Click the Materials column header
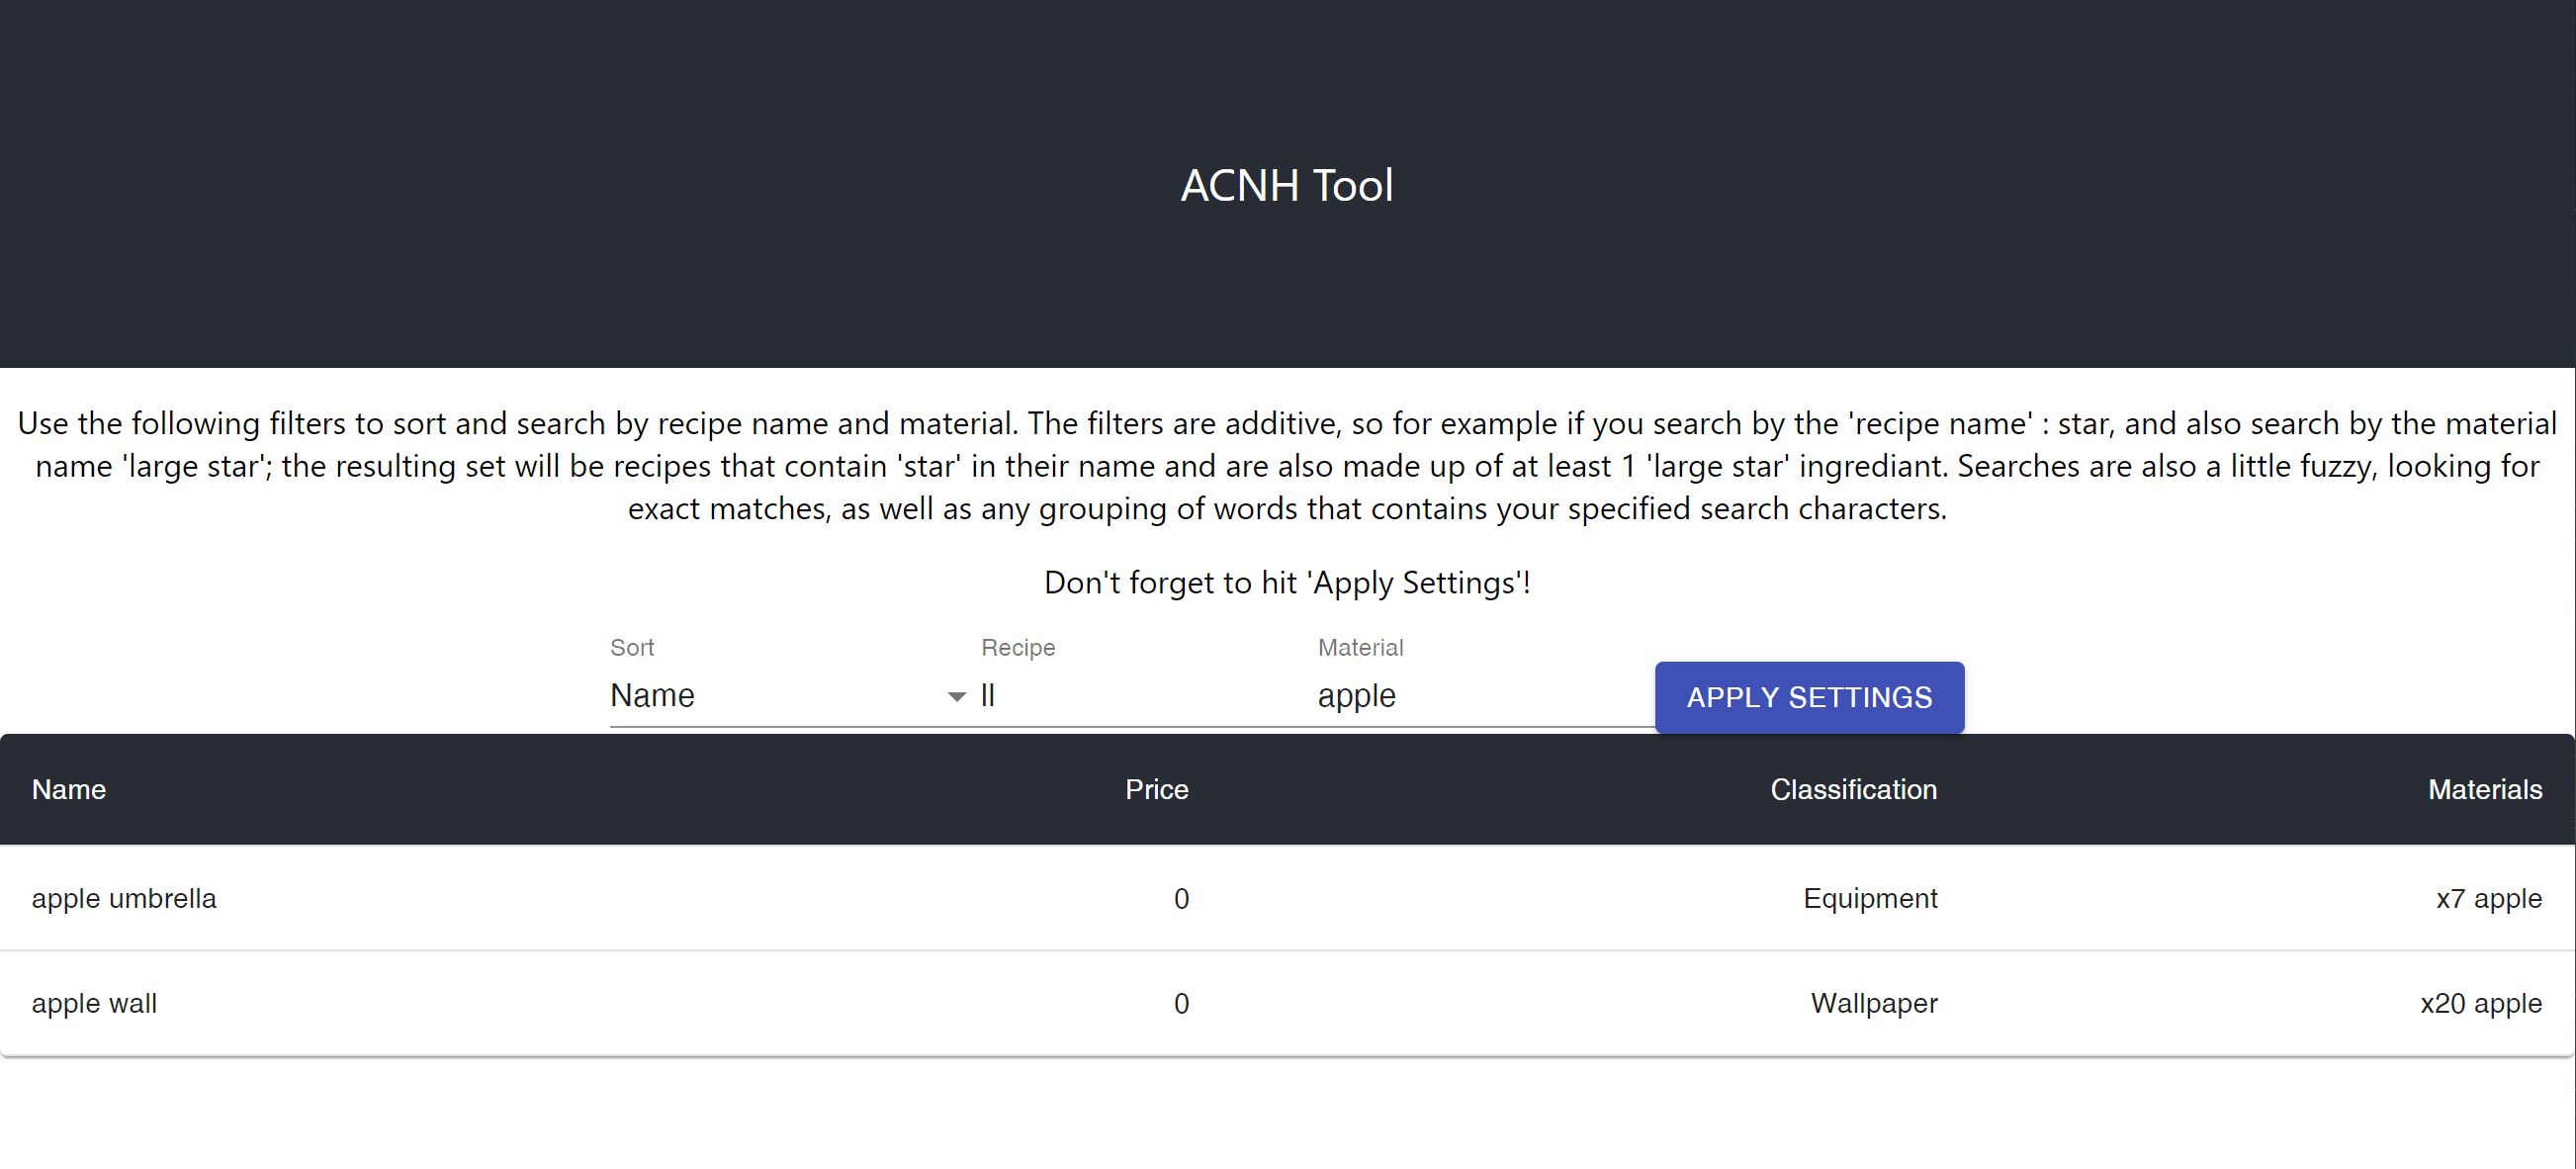Viewport: 2576px width, 1169px height. (2484, 790)
